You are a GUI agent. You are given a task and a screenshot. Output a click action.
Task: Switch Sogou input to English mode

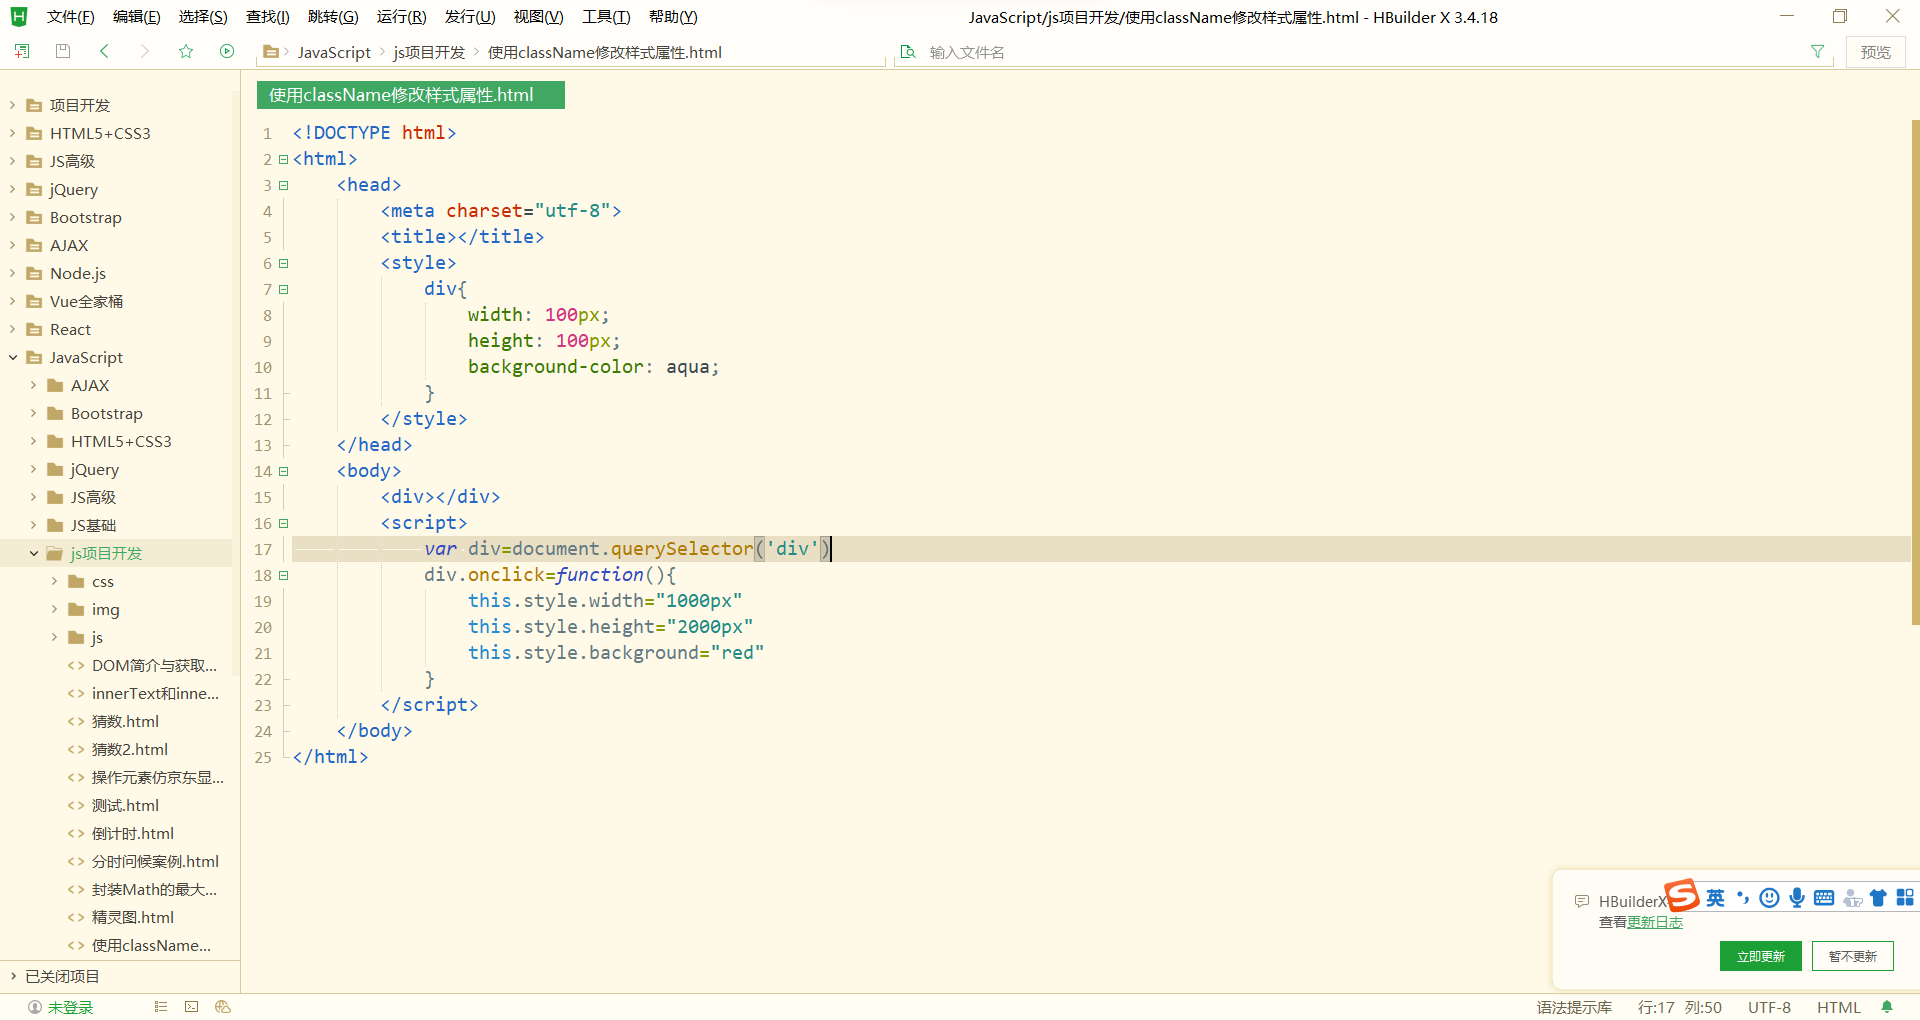[x=1714, y=897]
